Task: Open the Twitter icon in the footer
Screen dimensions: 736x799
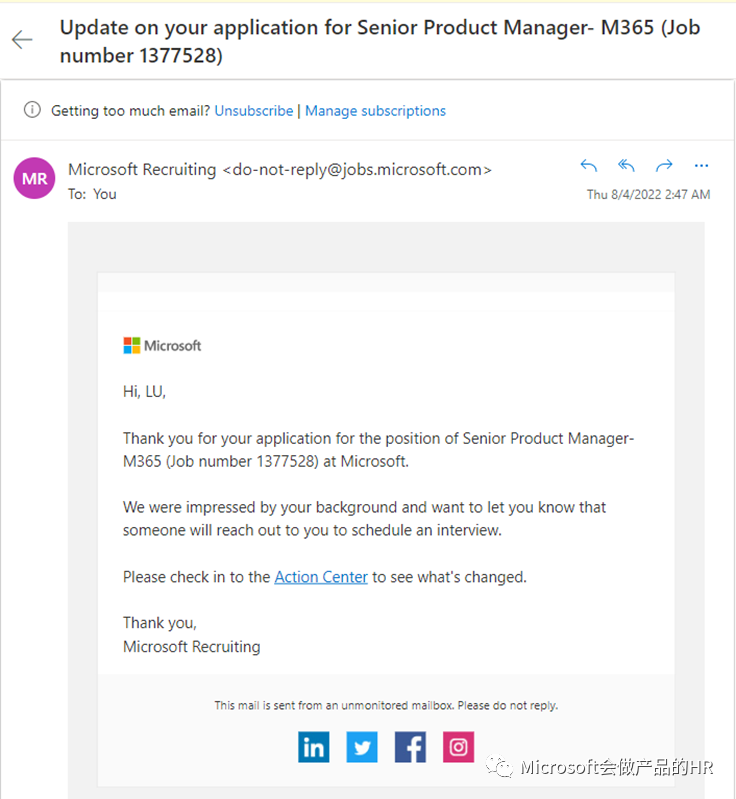Action: 362,747
